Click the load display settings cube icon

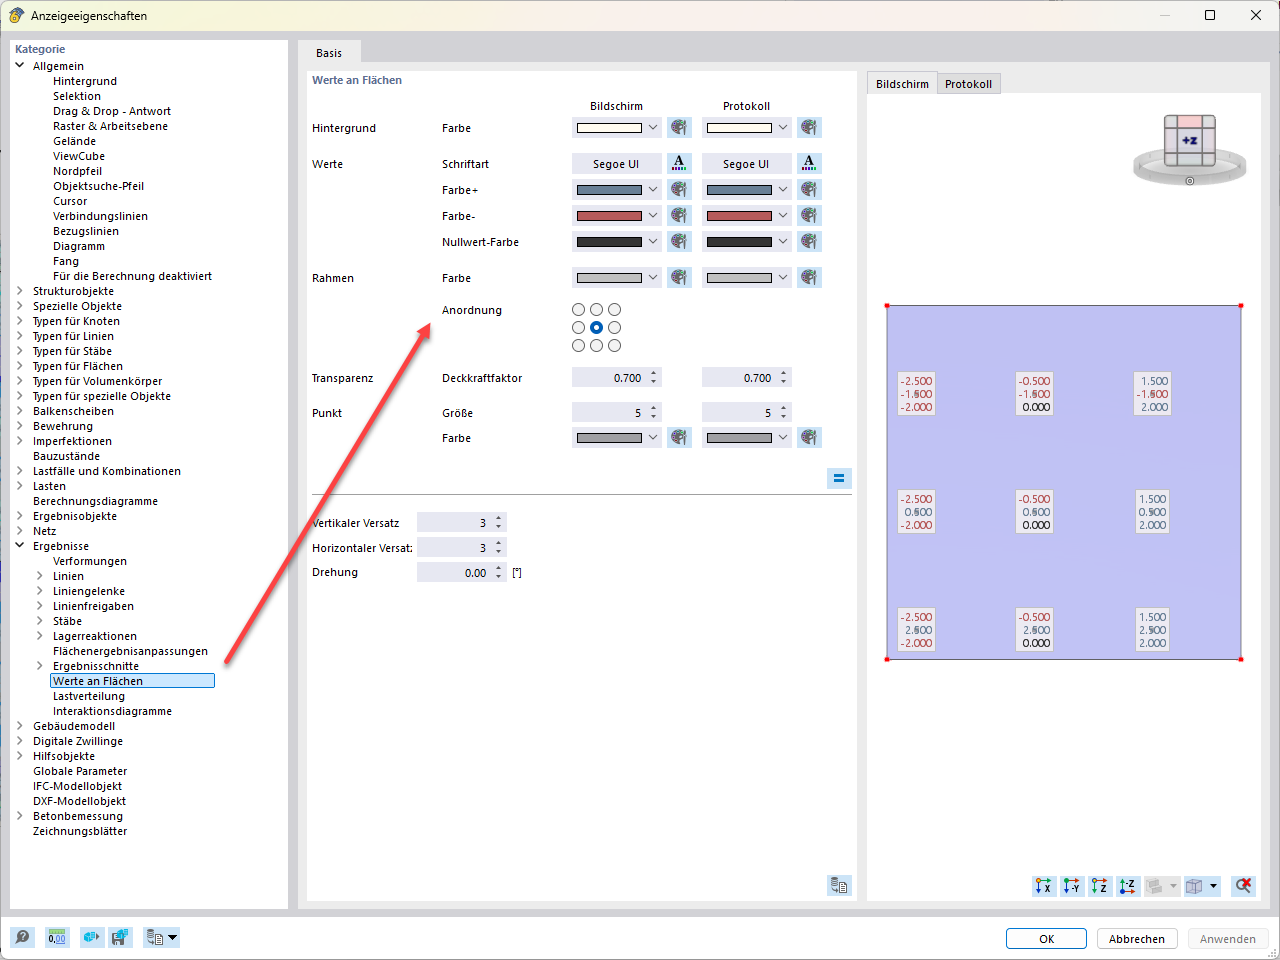click(92, 938)
